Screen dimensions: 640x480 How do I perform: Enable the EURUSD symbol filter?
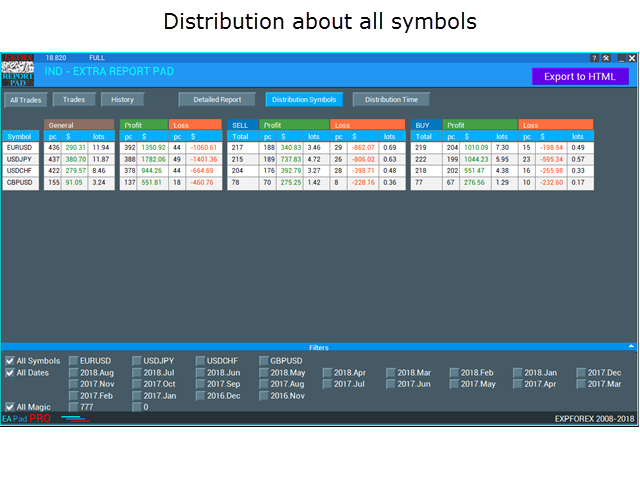point(73,361)
